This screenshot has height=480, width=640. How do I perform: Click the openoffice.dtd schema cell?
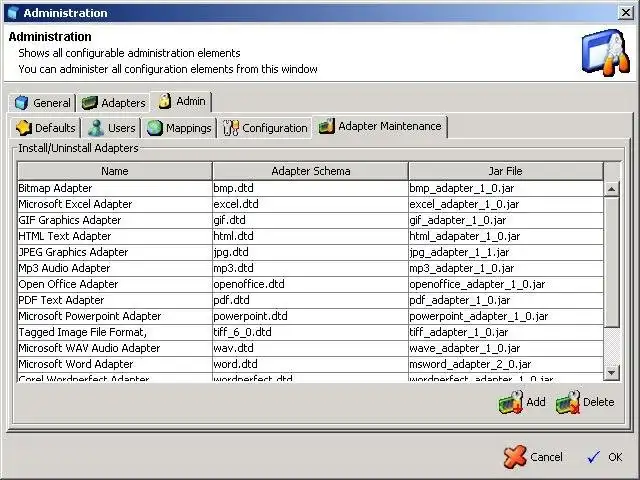(310, 284)
